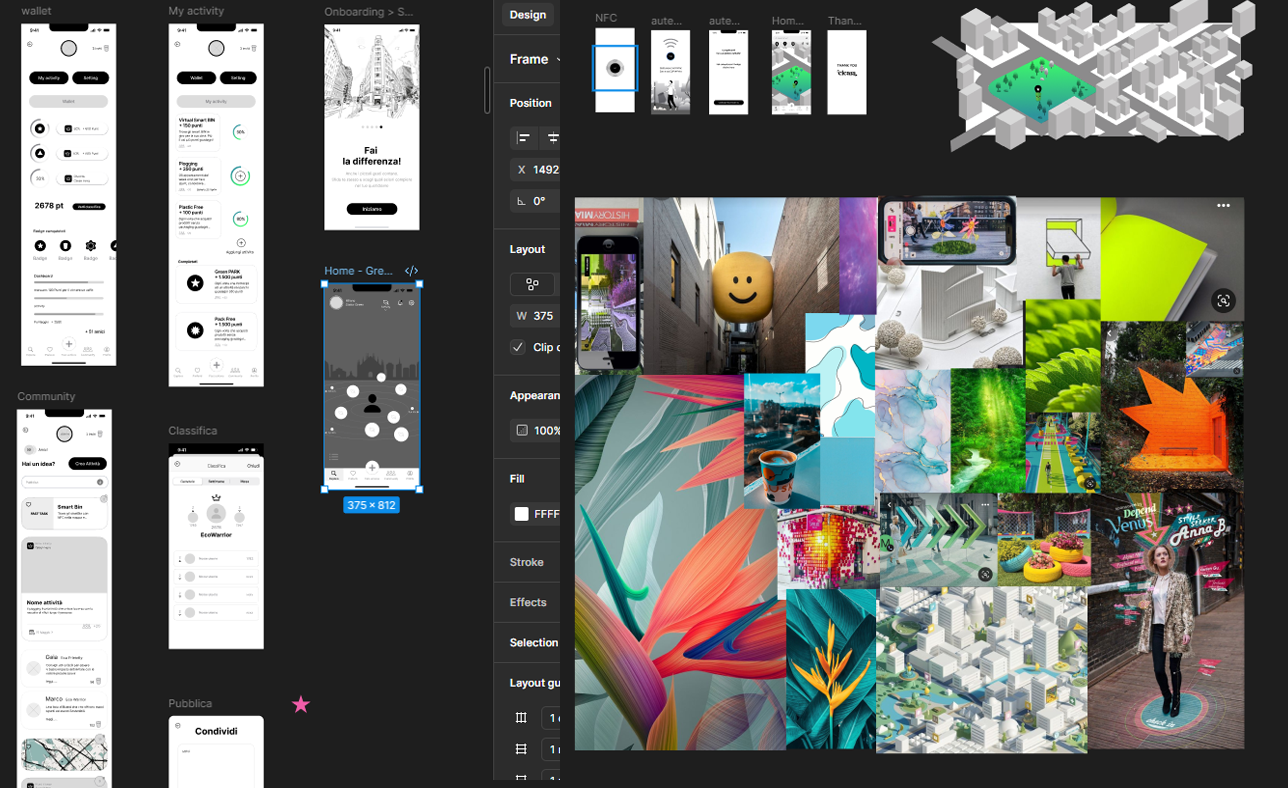The image size is (1288, 788).
Task: Switch to the Design tab
Action: point(527,14)
